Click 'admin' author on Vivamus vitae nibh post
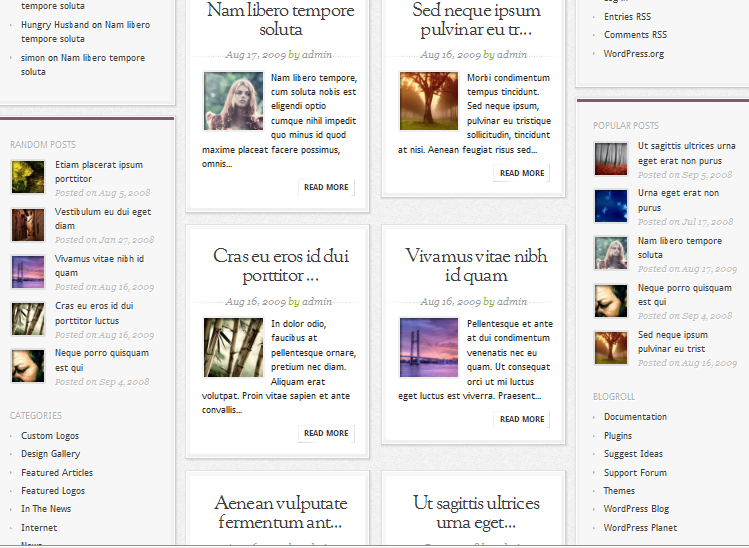749x548 pixels. (512, 301)
